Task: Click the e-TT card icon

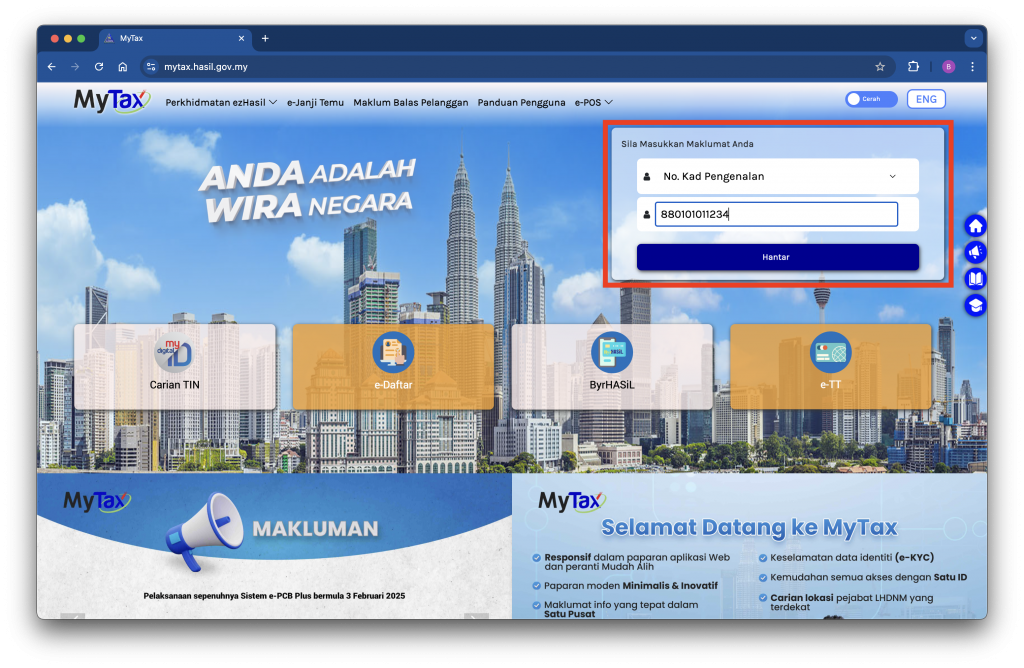Action: [x=830, y=353]
